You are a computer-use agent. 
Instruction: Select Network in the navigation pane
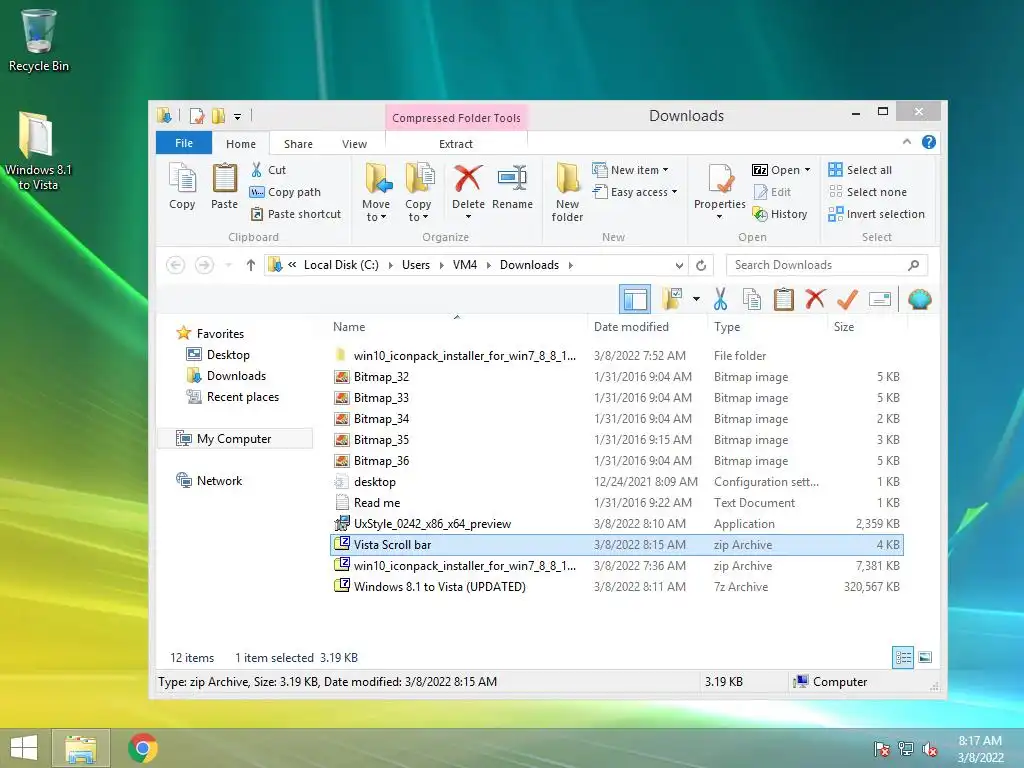[209, 481]
